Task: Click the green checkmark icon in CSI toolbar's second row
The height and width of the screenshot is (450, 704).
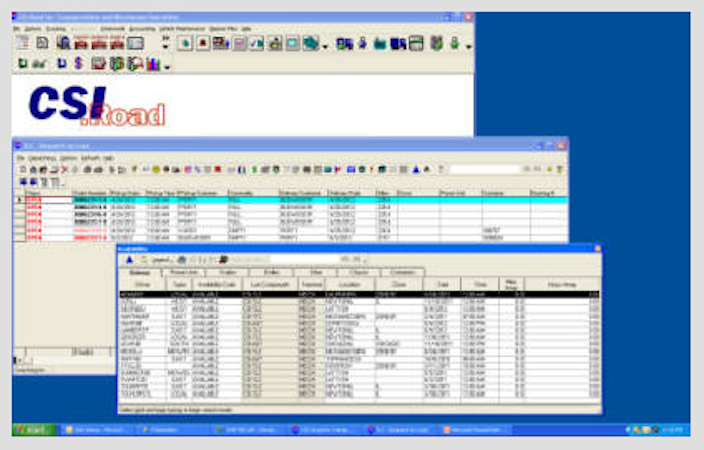Action: (x=40, y=64)
